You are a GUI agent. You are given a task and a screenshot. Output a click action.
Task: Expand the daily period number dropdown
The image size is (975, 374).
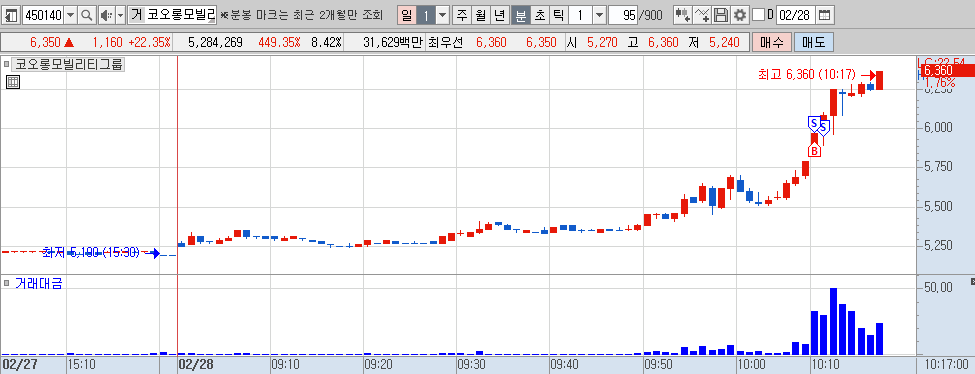442,15
